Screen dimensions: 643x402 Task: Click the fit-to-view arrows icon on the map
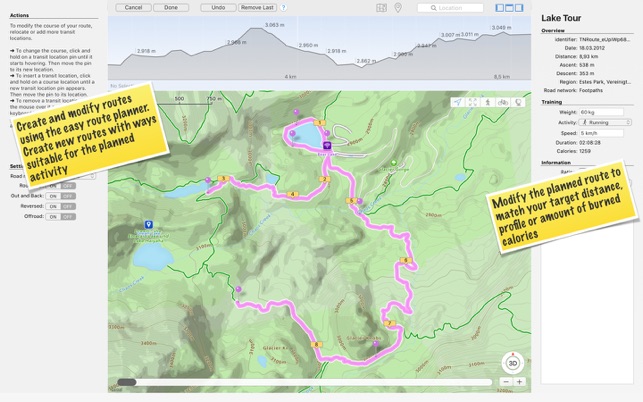pos(473,102)
